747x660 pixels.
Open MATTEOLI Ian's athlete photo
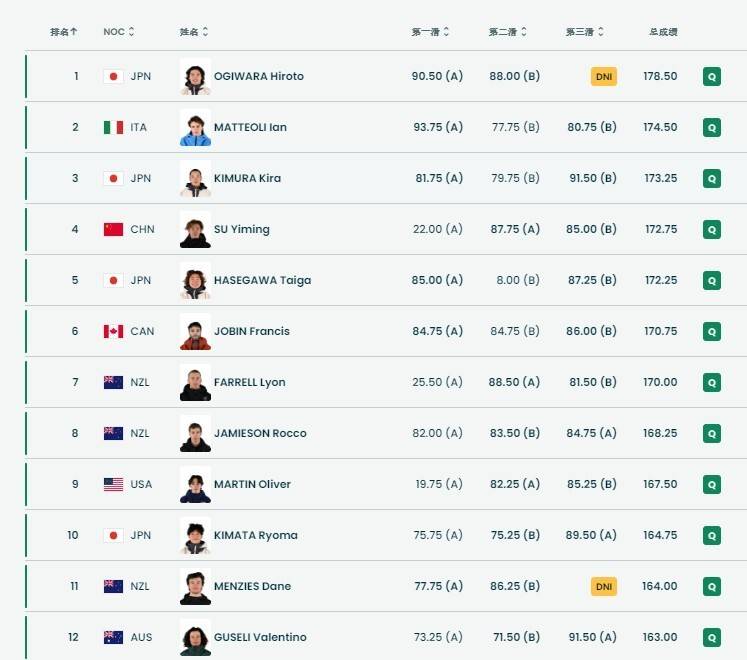click(195, 127)
